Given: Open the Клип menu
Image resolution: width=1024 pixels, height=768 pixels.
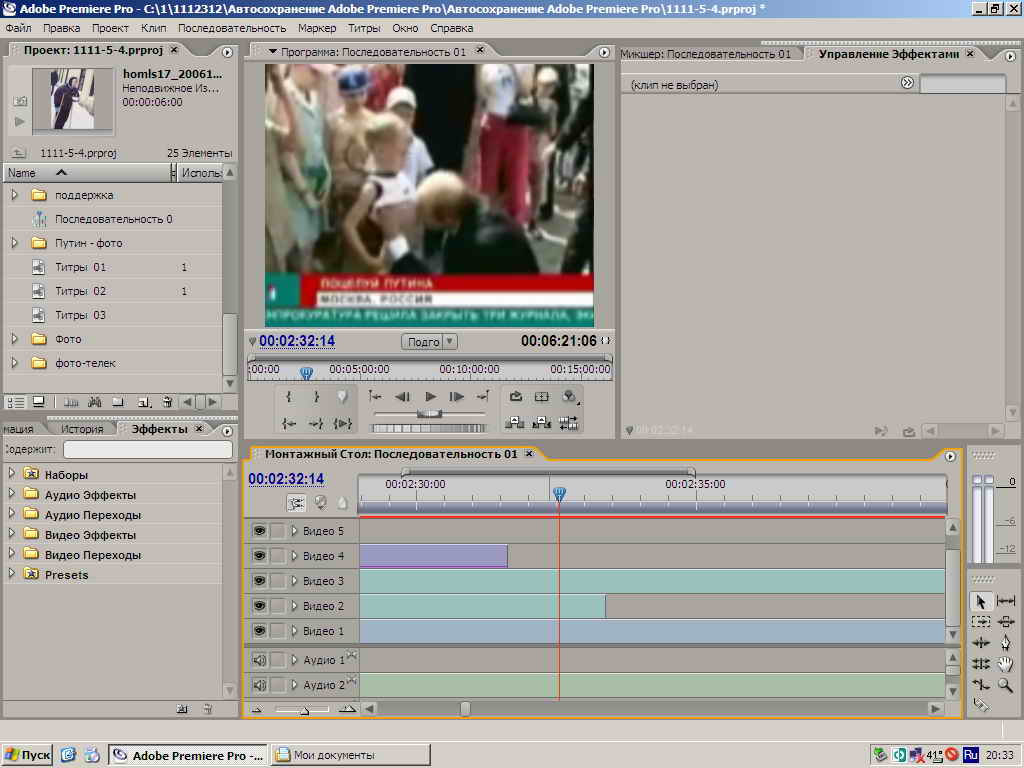Looking at the screenshot, I should [153, 28].
